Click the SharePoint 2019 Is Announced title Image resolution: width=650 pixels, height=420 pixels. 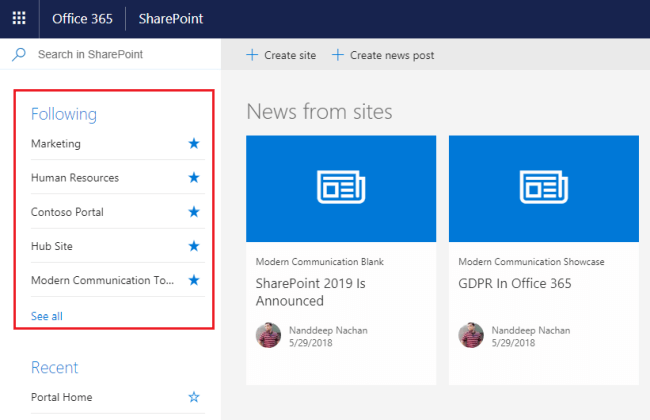pyautogui.click(x=310, y=292)
